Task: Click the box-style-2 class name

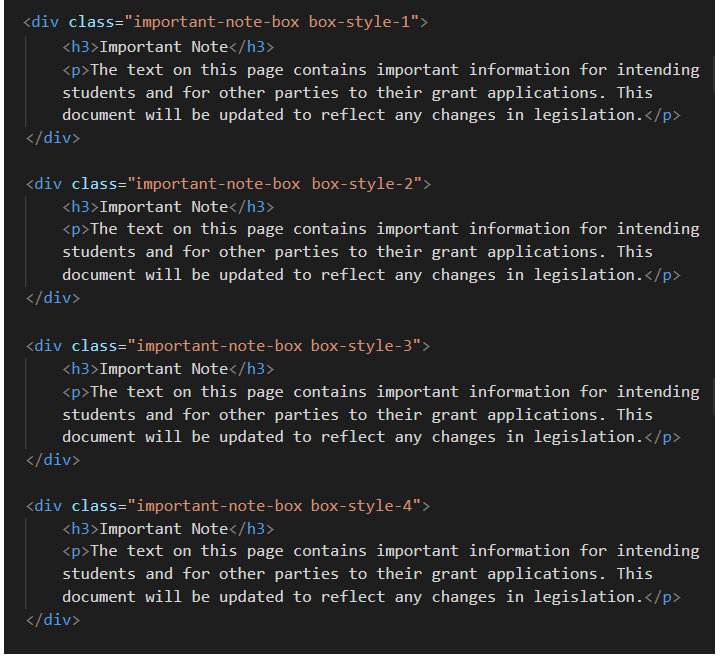Action: pyautogui.click(x=365, y=184)
